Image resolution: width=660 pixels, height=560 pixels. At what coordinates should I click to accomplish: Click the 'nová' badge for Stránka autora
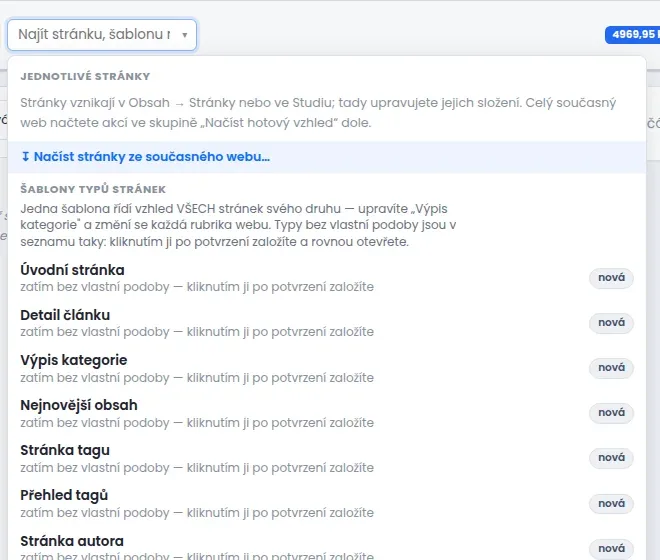(x=611, y=549)
